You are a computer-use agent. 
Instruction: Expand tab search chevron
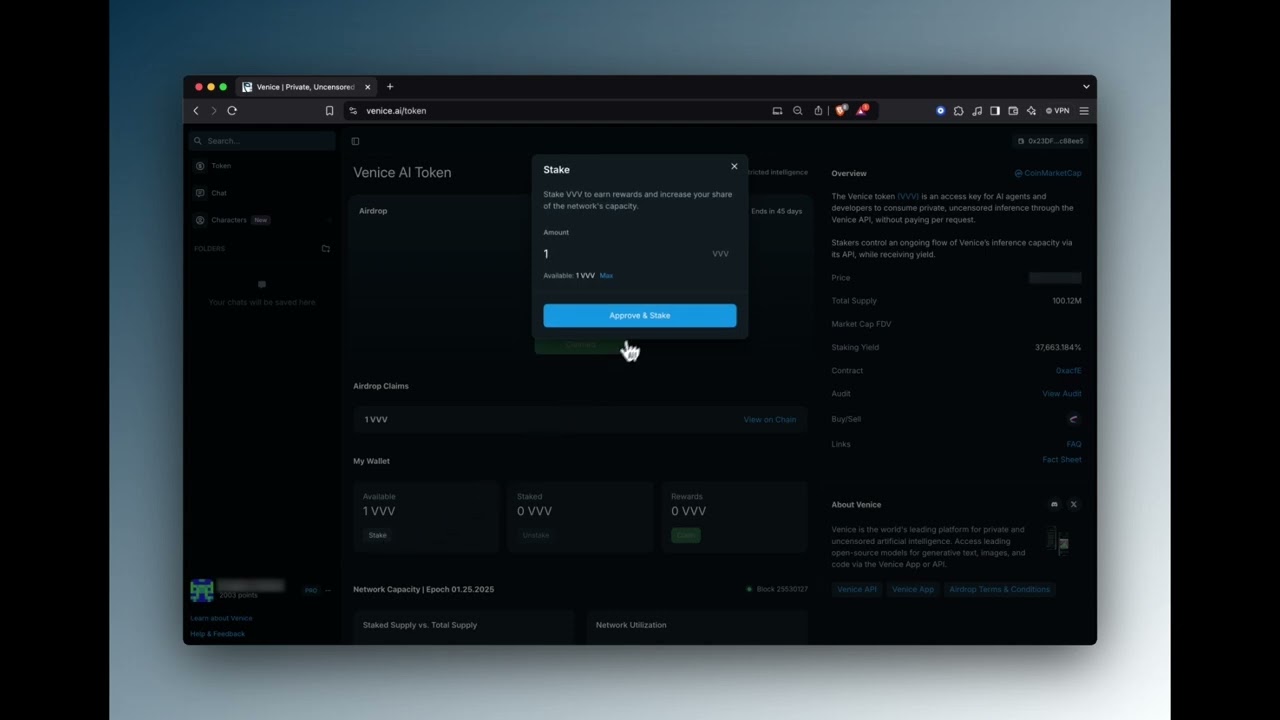click(x=1086, y=87)
